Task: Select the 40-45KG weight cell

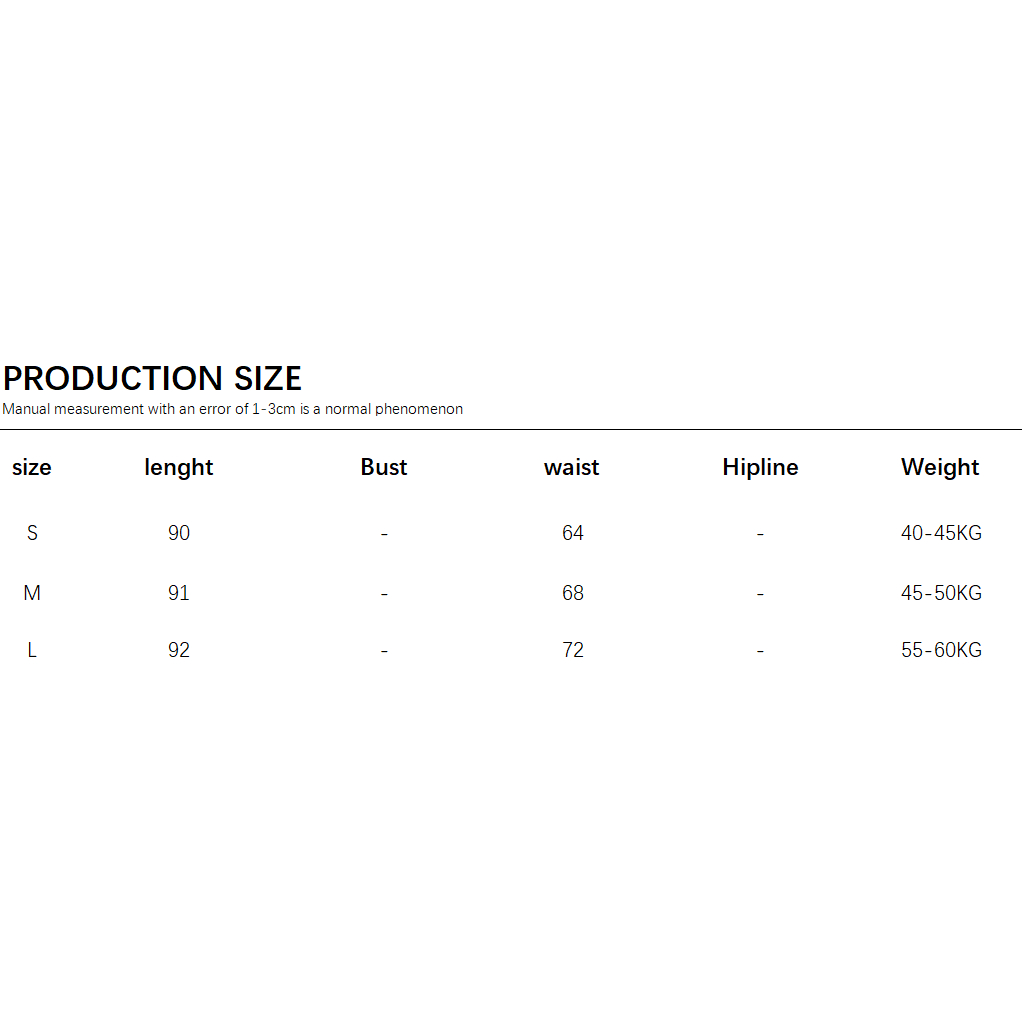Action: pos(941,533)
